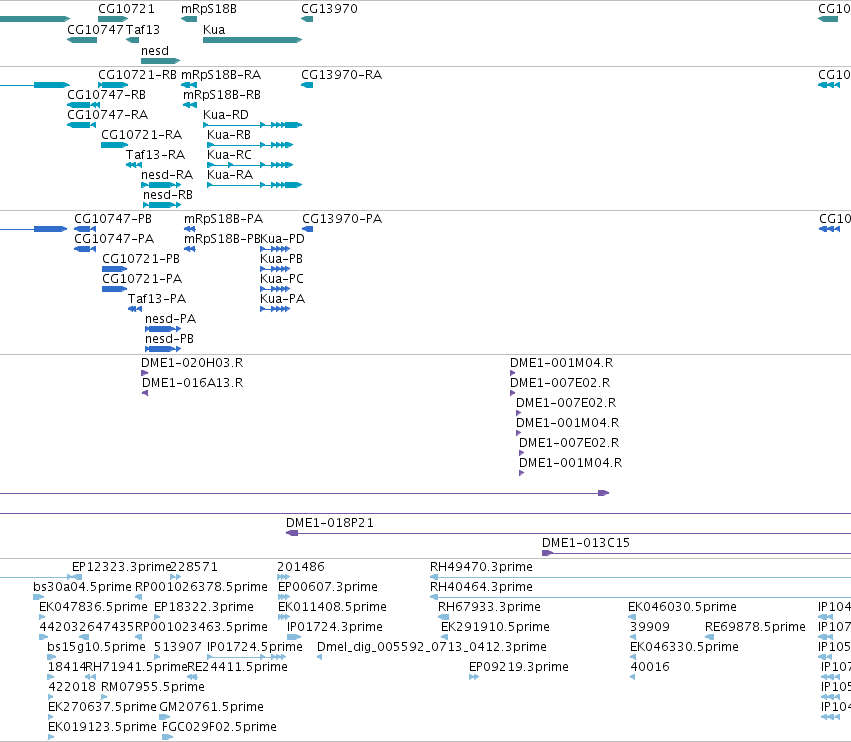Select the EP12323.3prime EST label
851x742 pixels.
click(122, 567)
